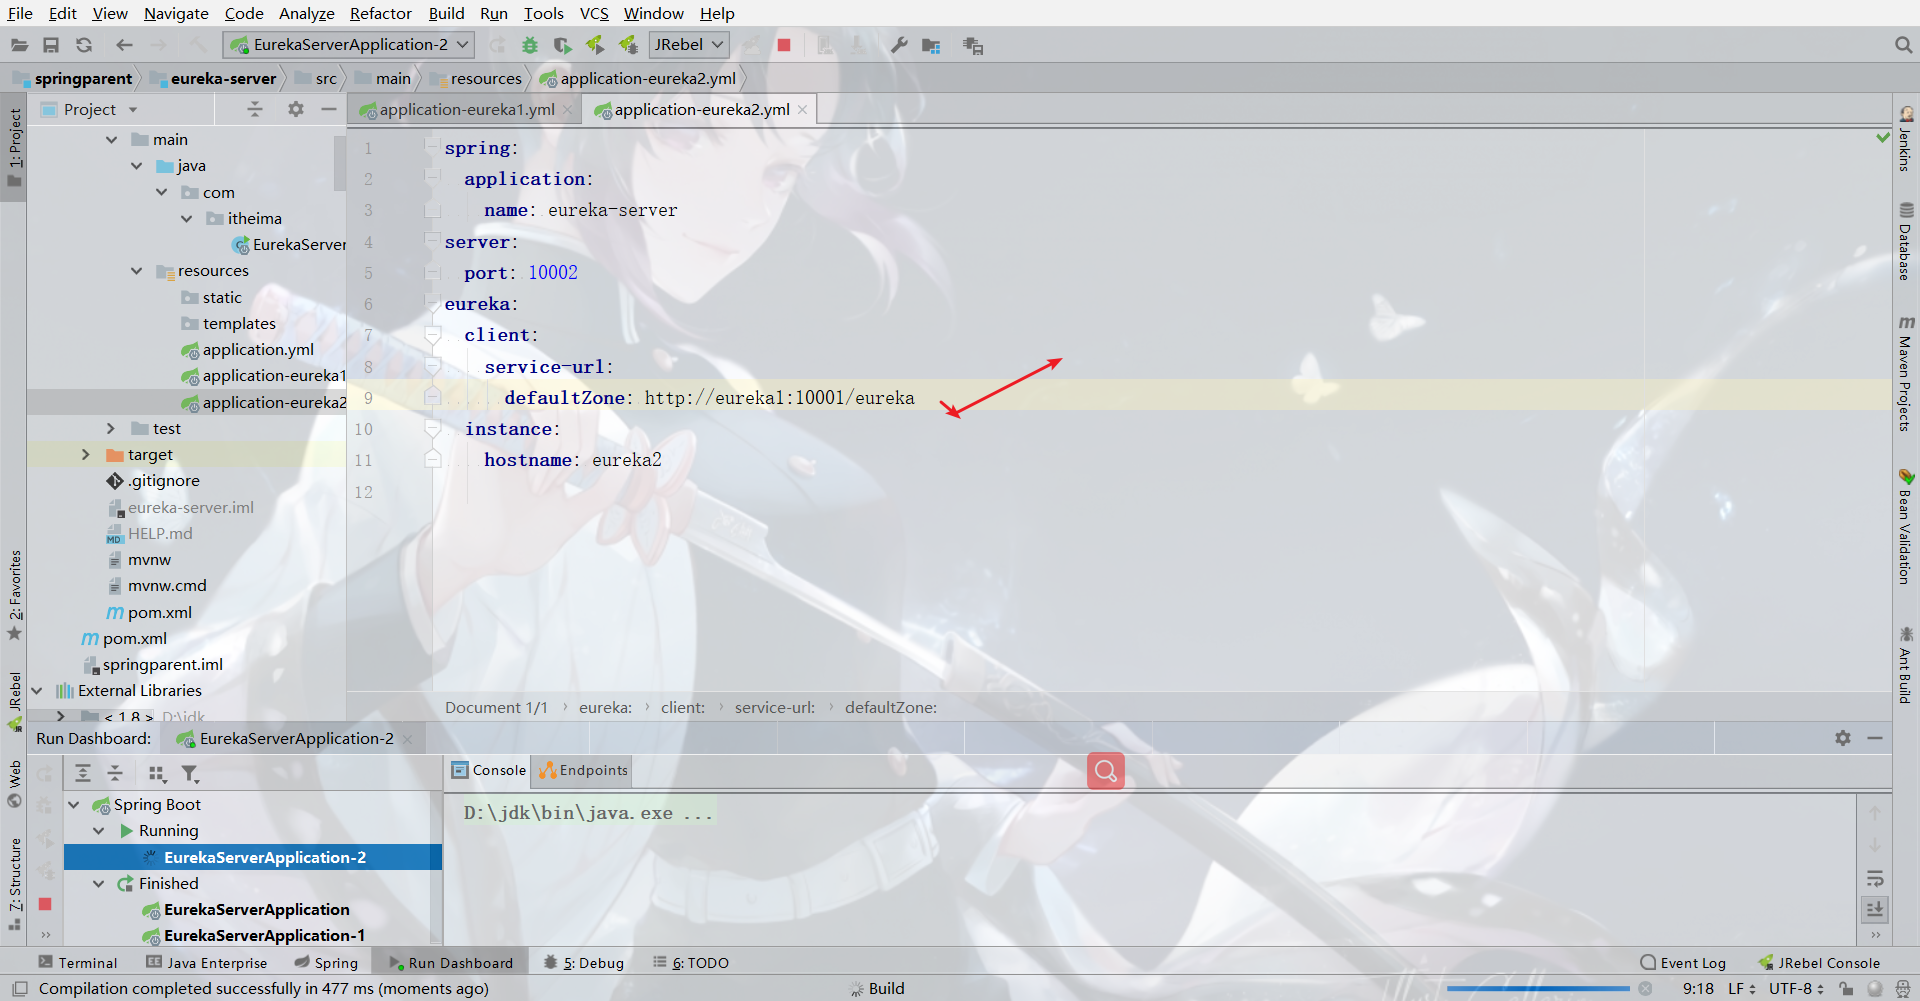Change the LF line separator setting
The image size is (1920, 1001).
(1741, 989)
